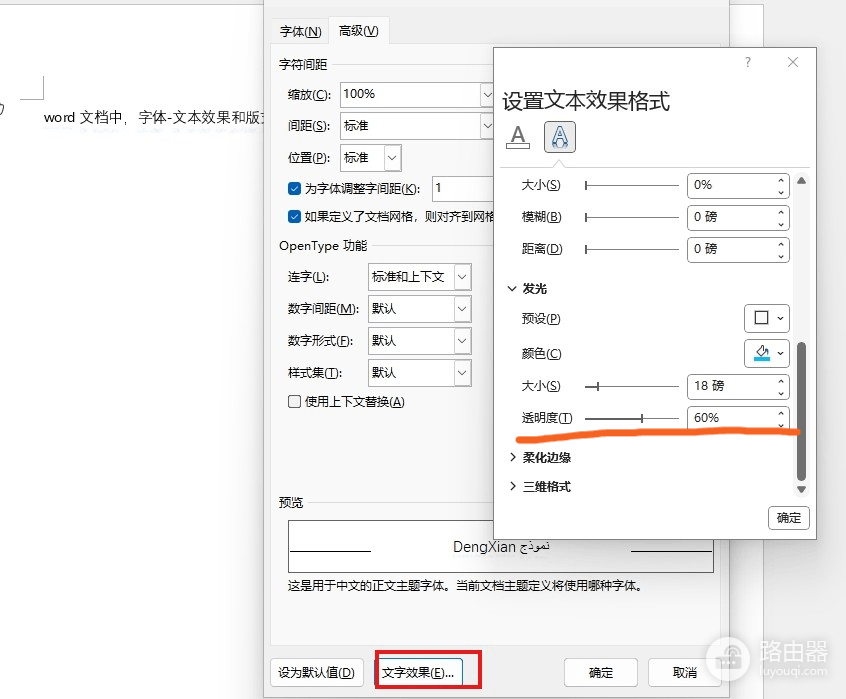Open the 连字(L) dropdown

coord(462,277)
